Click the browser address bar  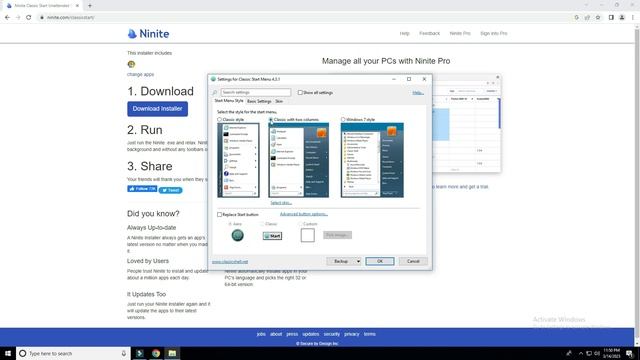306,18
